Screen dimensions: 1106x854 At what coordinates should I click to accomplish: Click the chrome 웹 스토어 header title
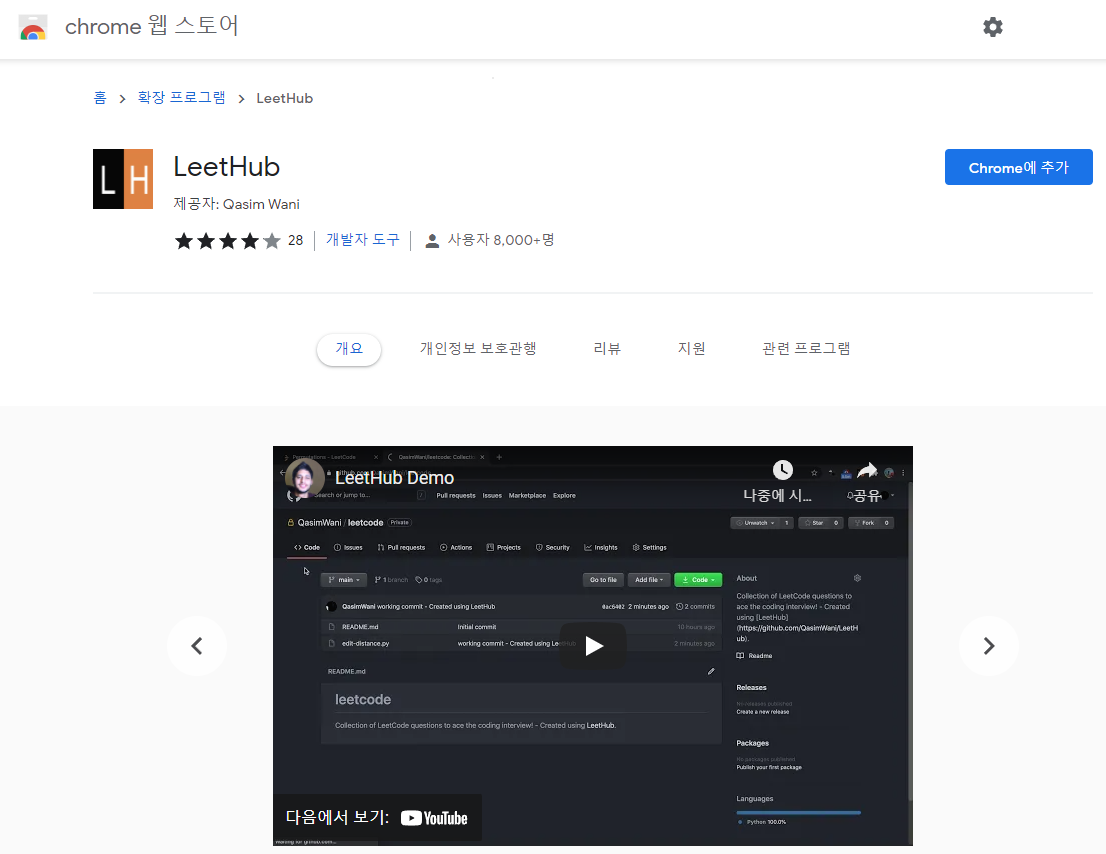152,27
